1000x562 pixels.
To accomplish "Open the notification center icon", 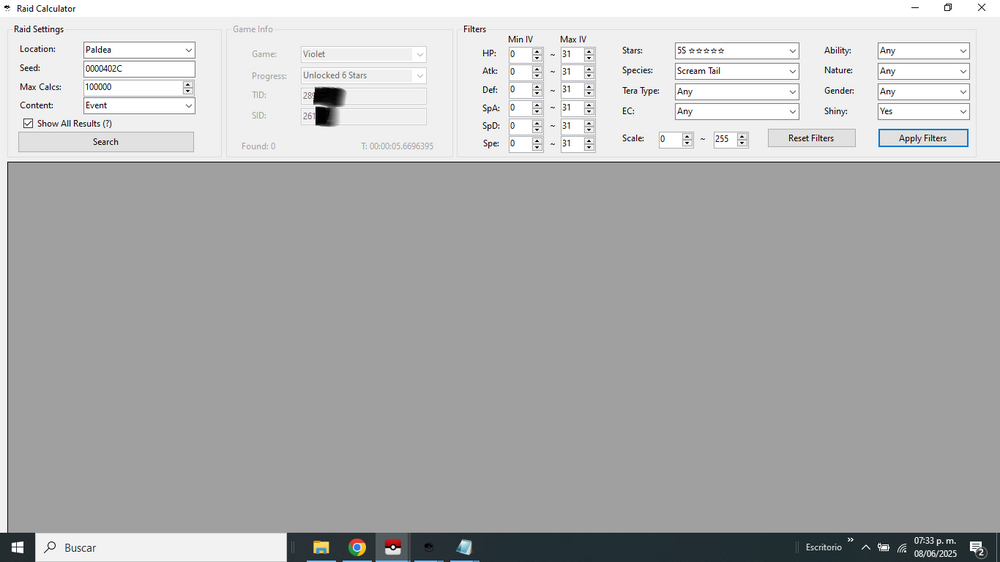I will point(977,547).
